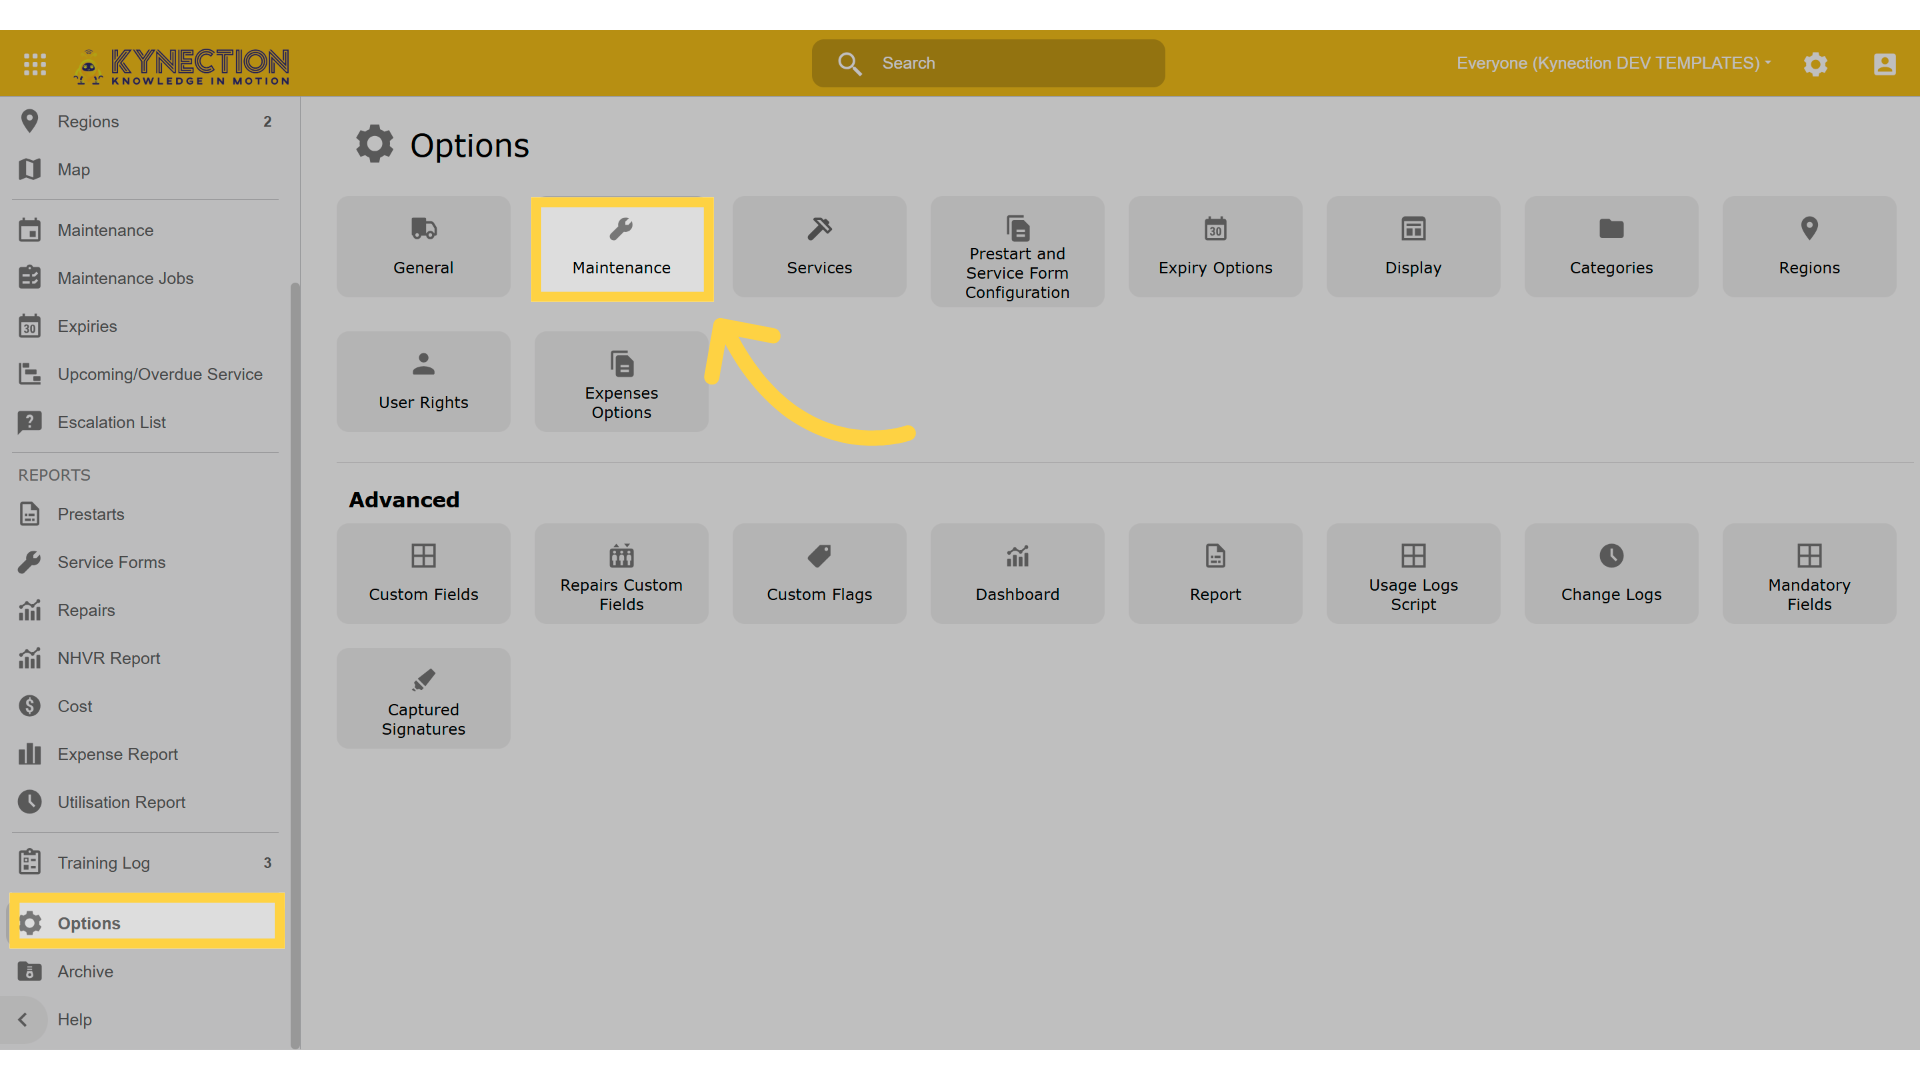This screenshot has width=1920, height=1080.
Task: Open the Training Log sidebar item
Action: tap(103, 863)
